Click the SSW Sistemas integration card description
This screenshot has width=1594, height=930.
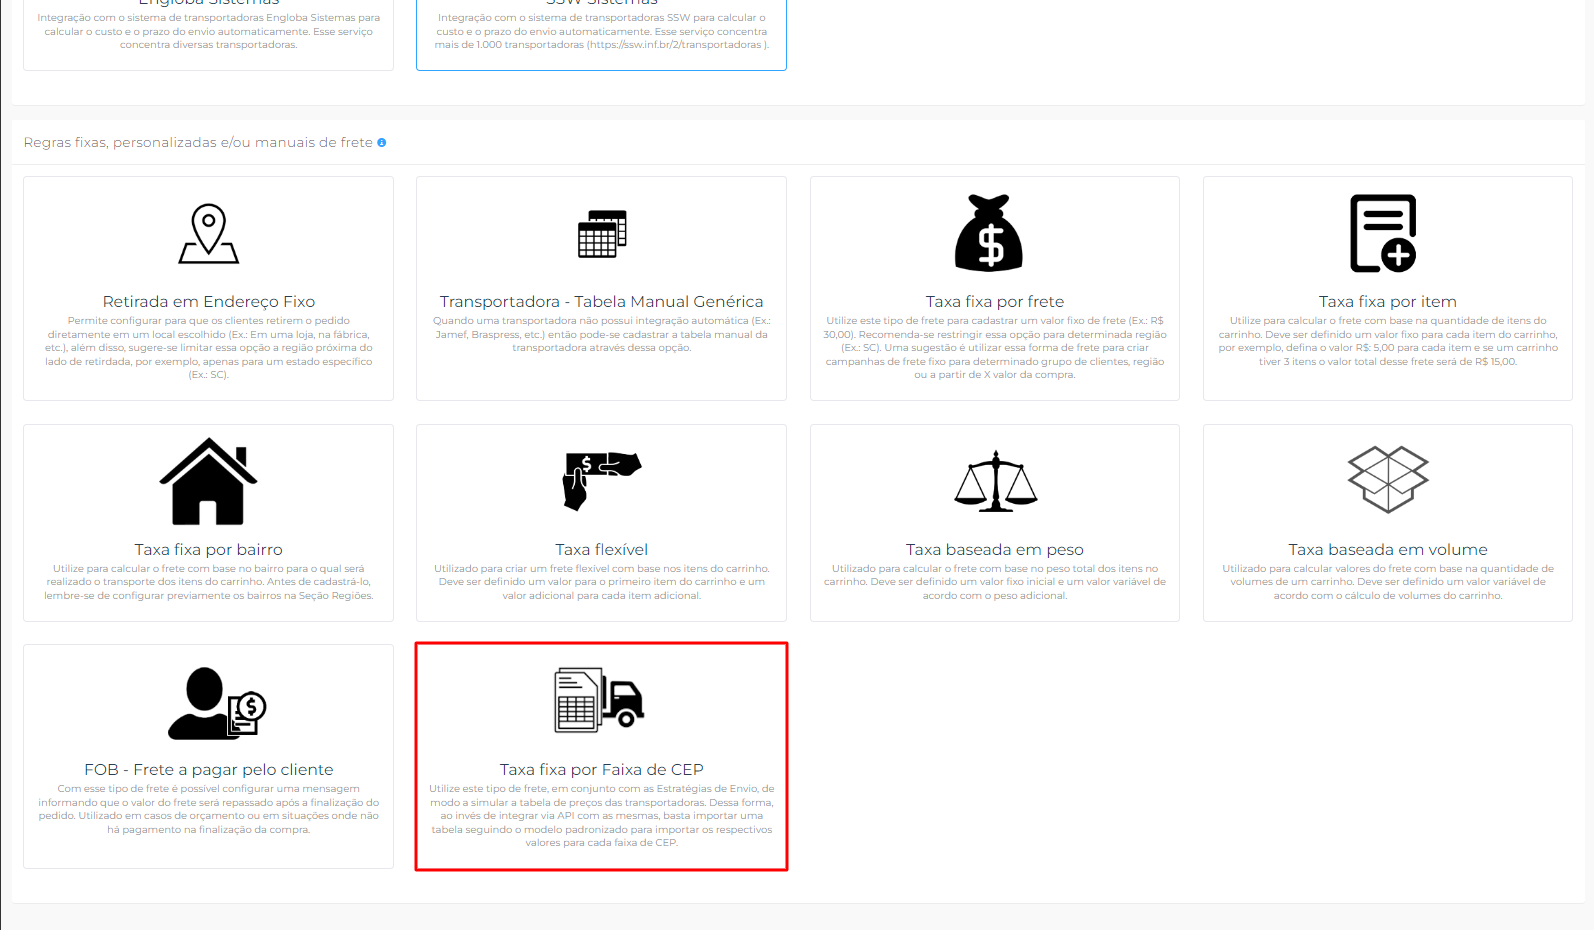coord(602,31)
